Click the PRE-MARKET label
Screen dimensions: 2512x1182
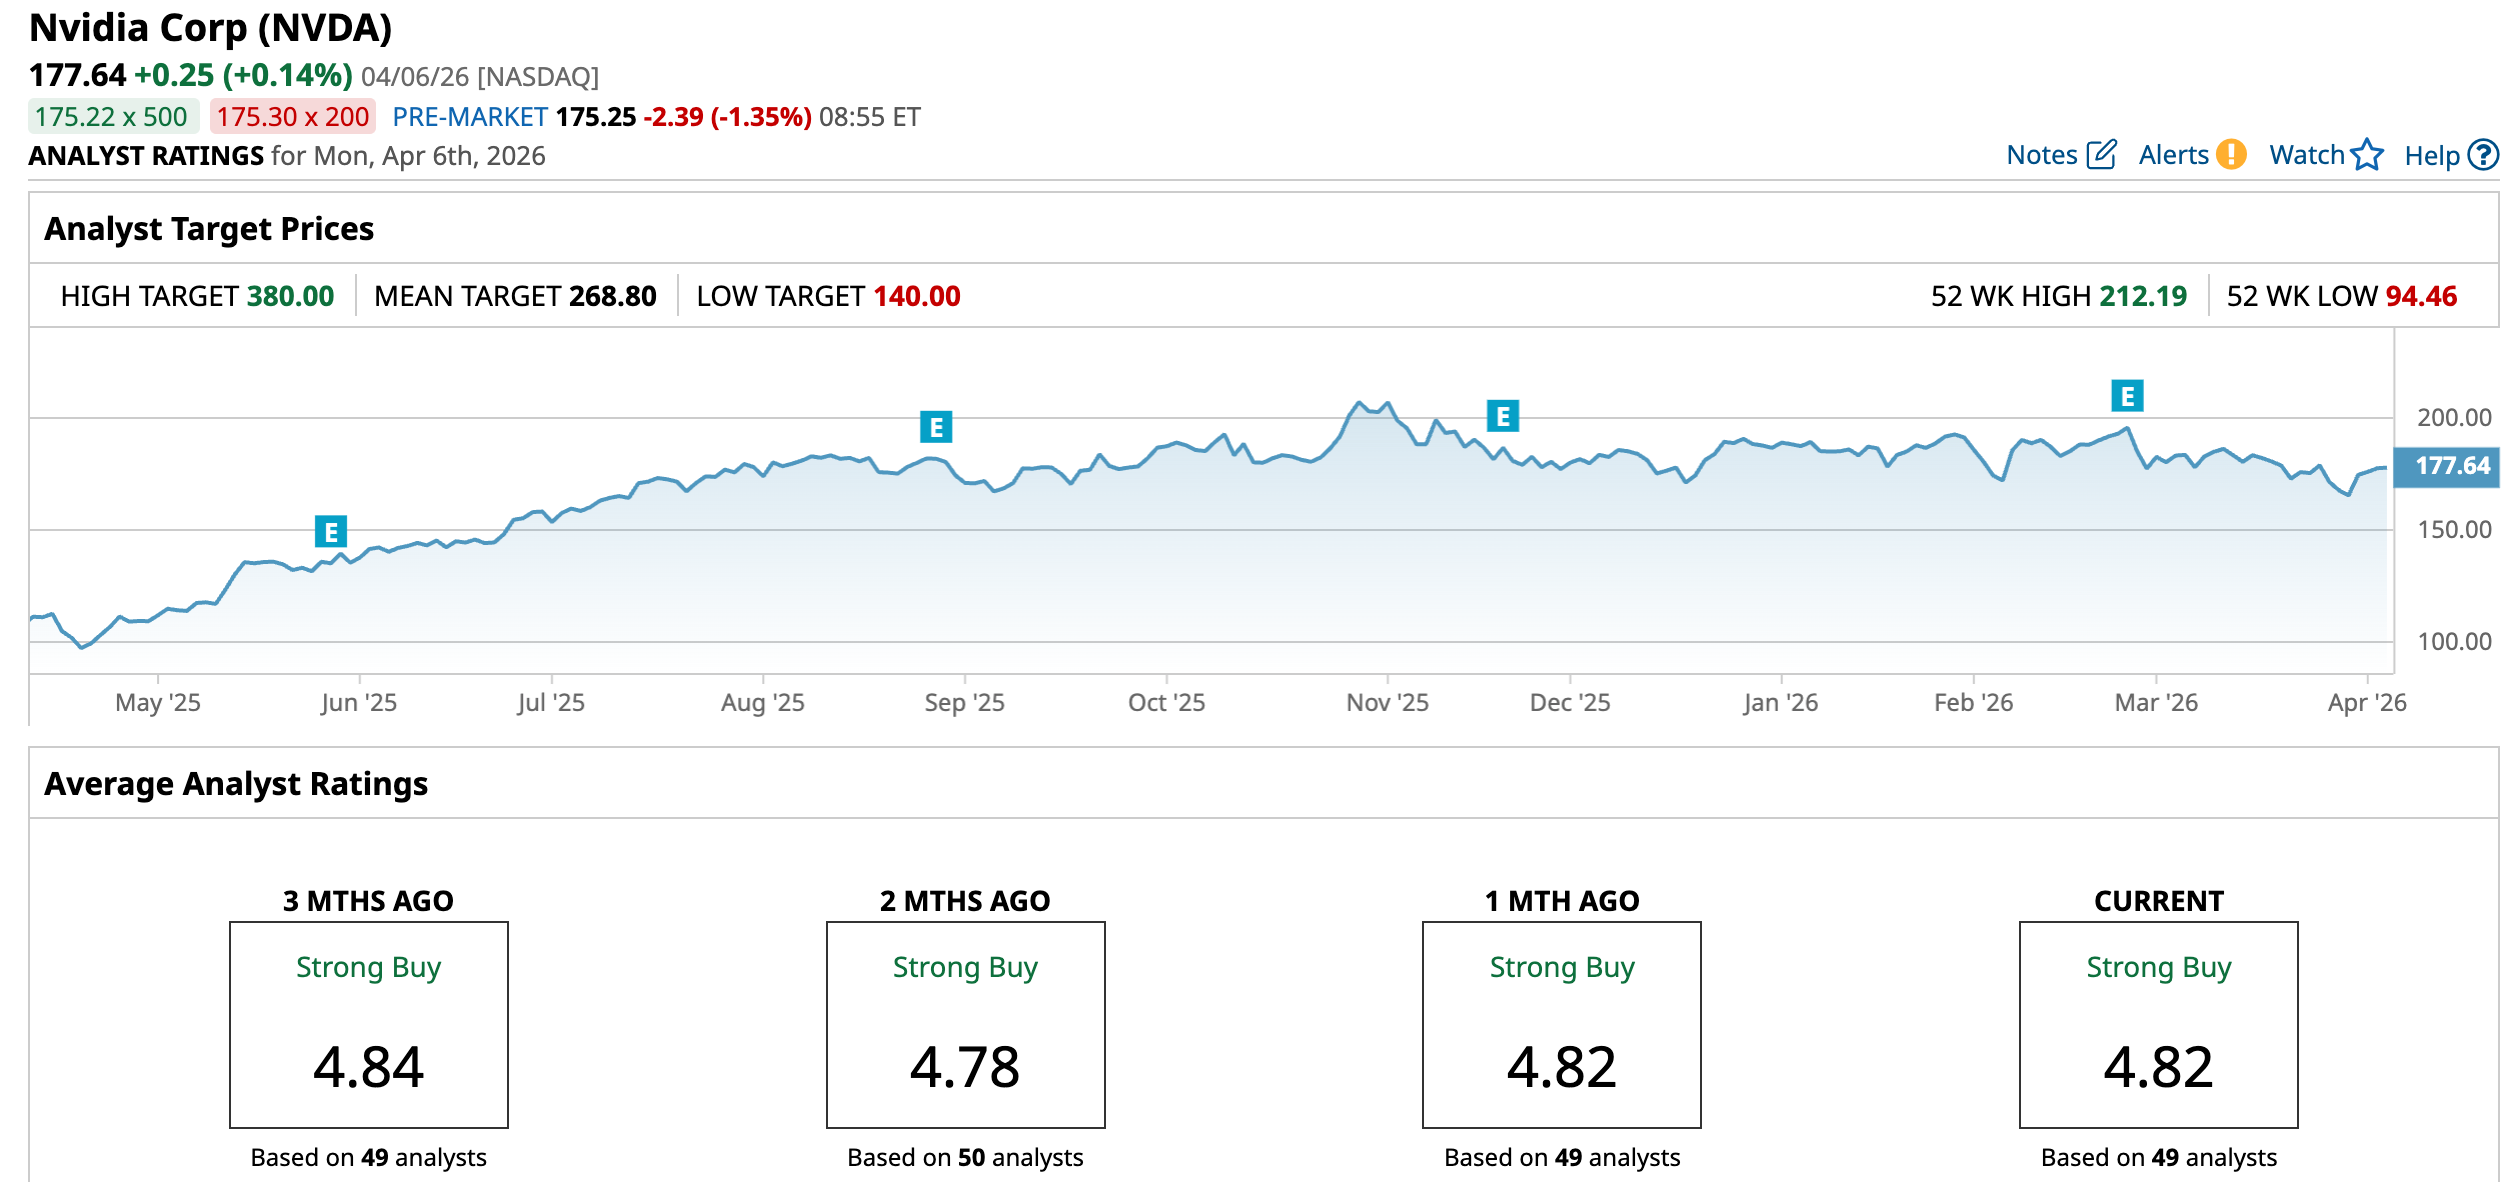(x=470, y=117)
